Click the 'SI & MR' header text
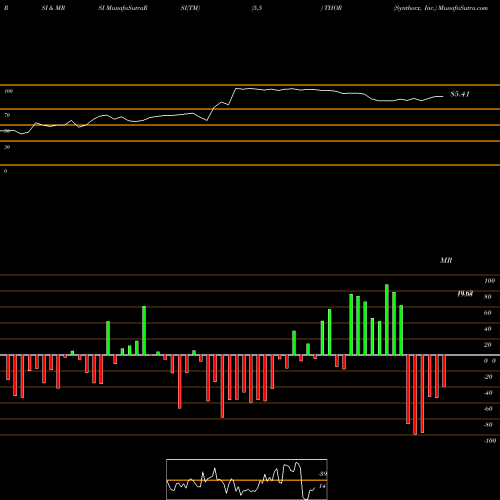The image size is (500, 500). pos(53,8)
